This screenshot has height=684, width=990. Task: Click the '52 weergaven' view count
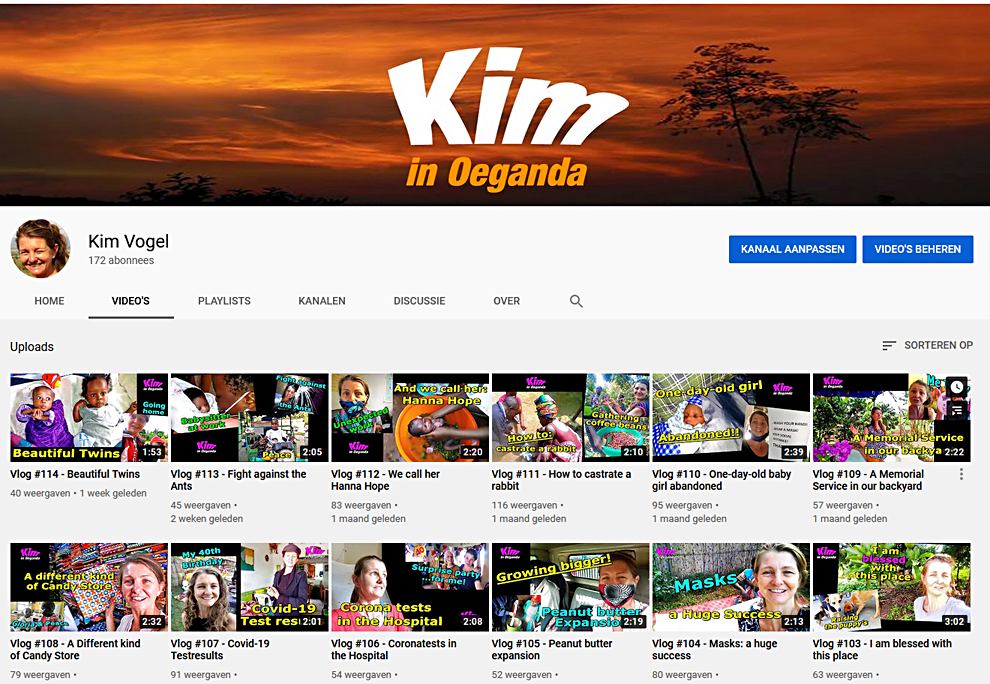coord(522,675)
